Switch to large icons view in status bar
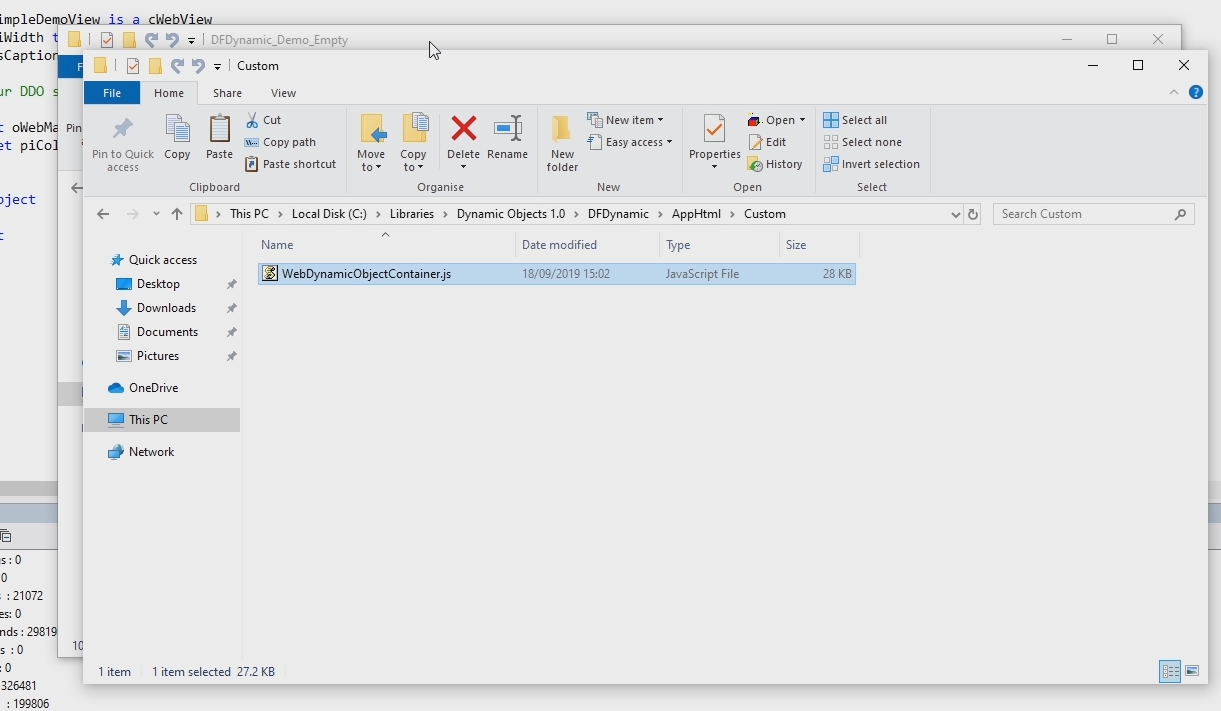The height and width of the screenshot is (711, 1221). (x=1192, y=672)
